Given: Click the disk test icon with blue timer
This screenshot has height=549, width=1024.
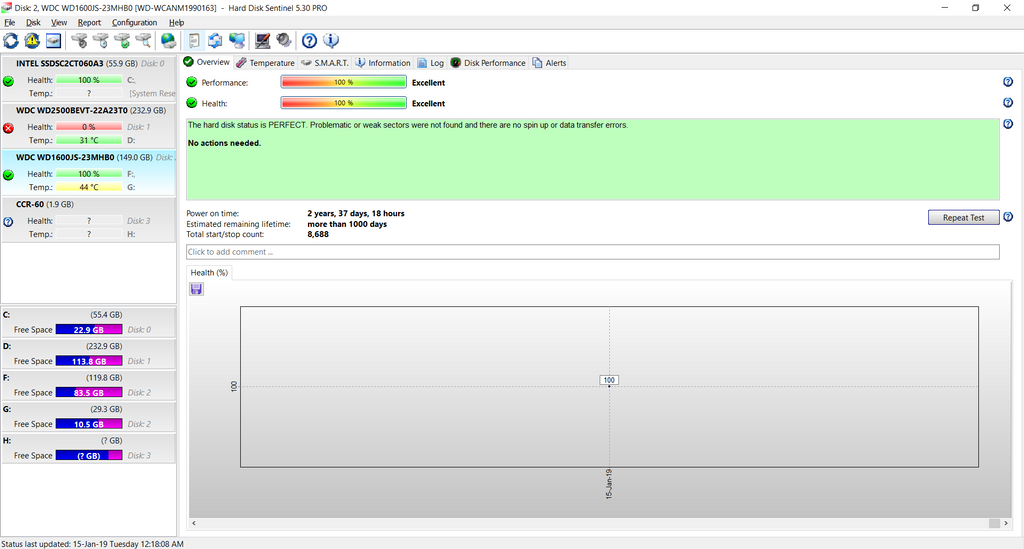Looking at the screenshot, I should [x=101, y=40].
